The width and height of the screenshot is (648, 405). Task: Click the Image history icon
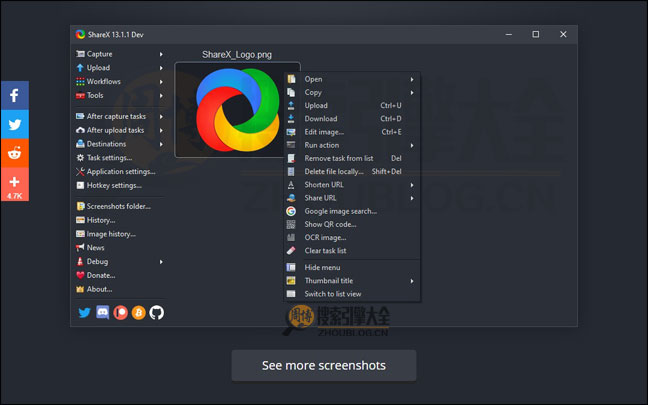click(80, 234)
